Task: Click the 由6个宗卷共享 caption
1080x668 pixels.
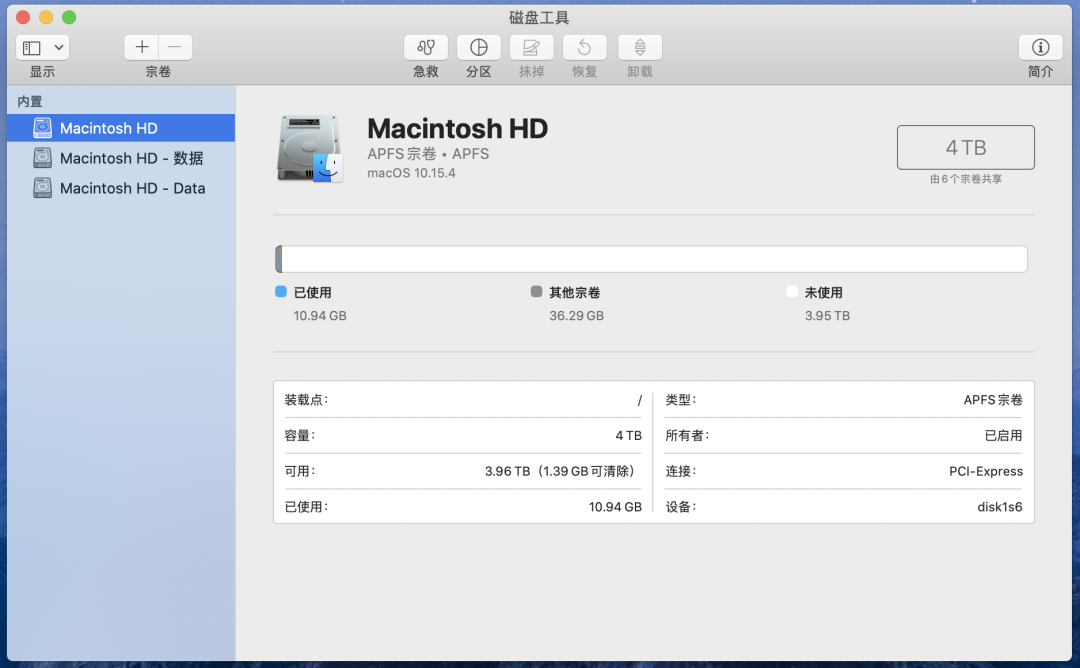Action: pyautogui.click(x=966, y=179)
